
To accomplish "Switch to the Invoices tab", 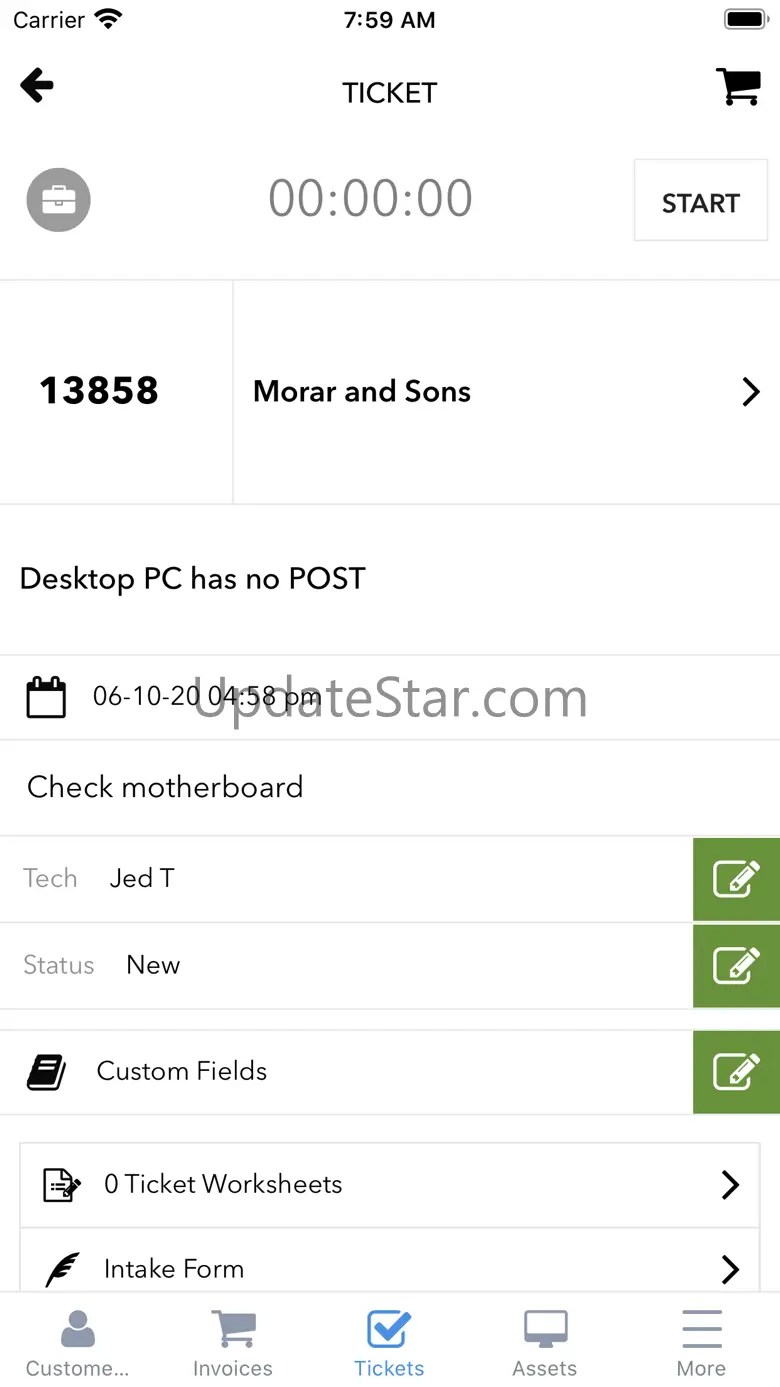I will click(233, 1343).
